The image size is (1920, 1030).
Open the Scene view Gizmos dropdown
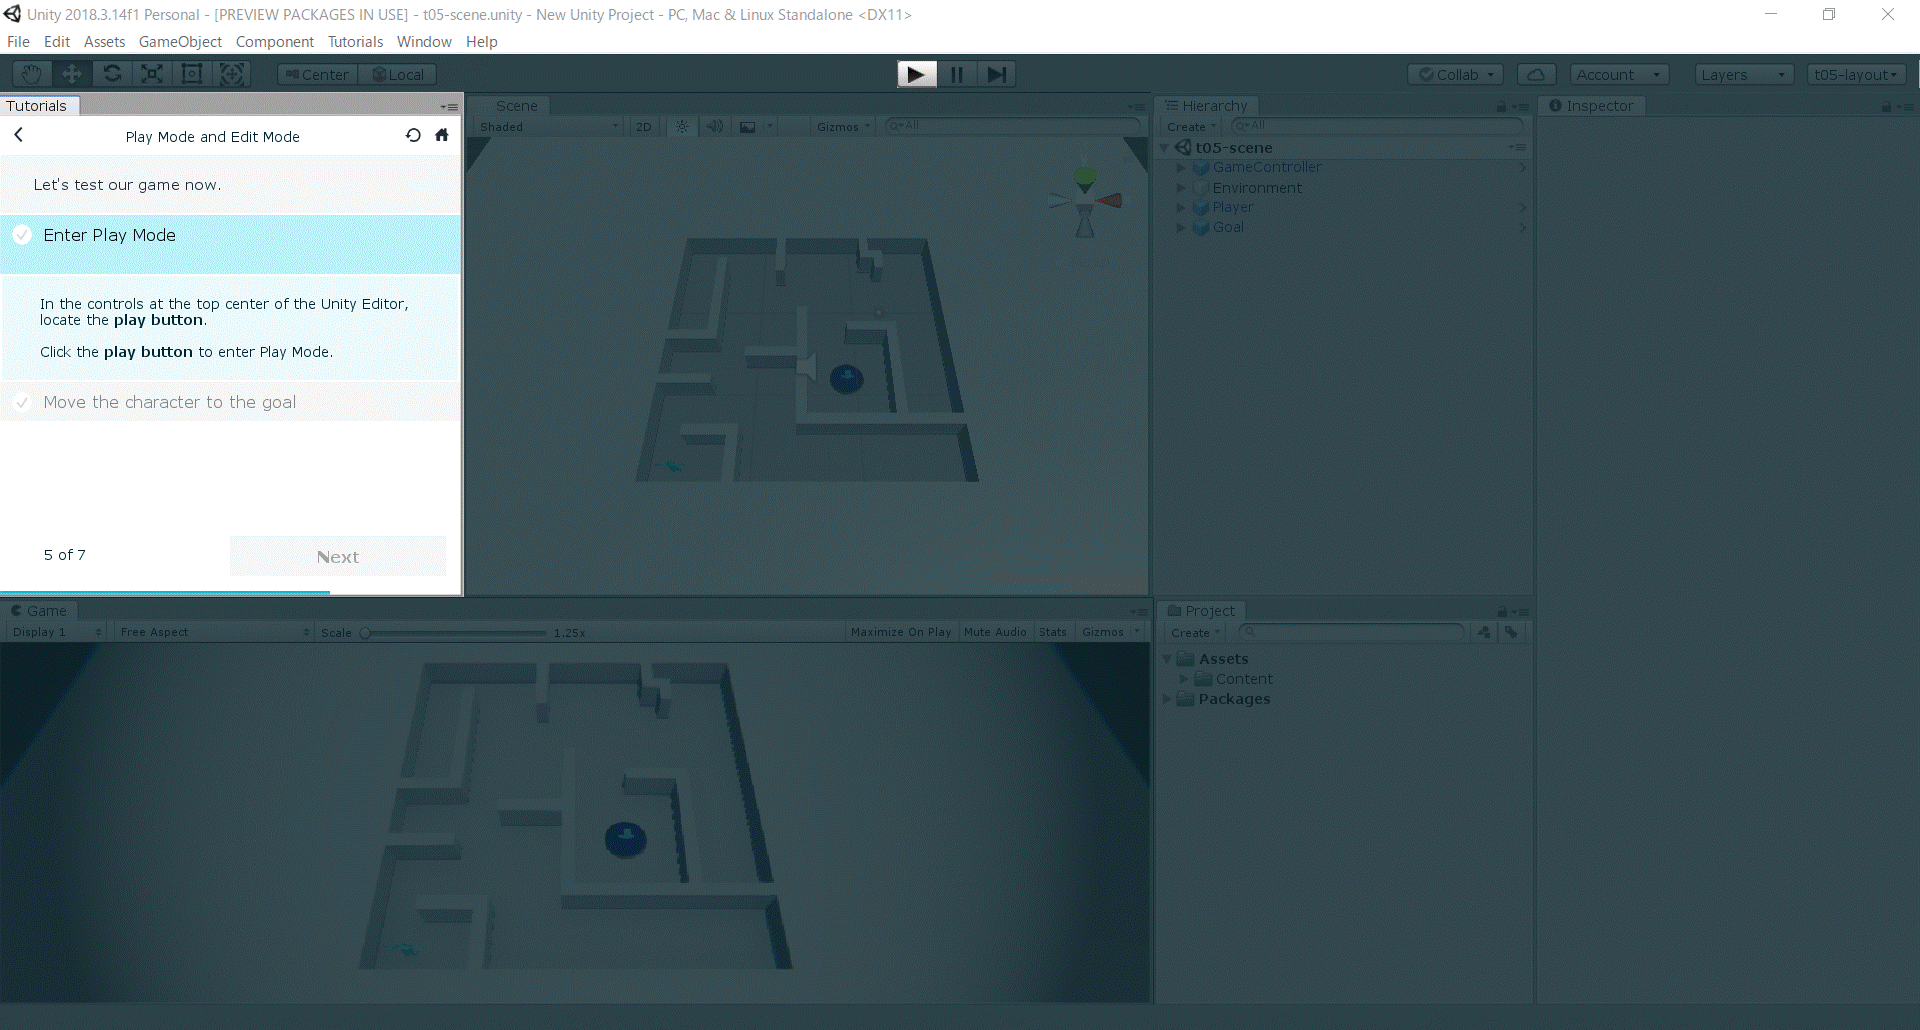(843, 126)
